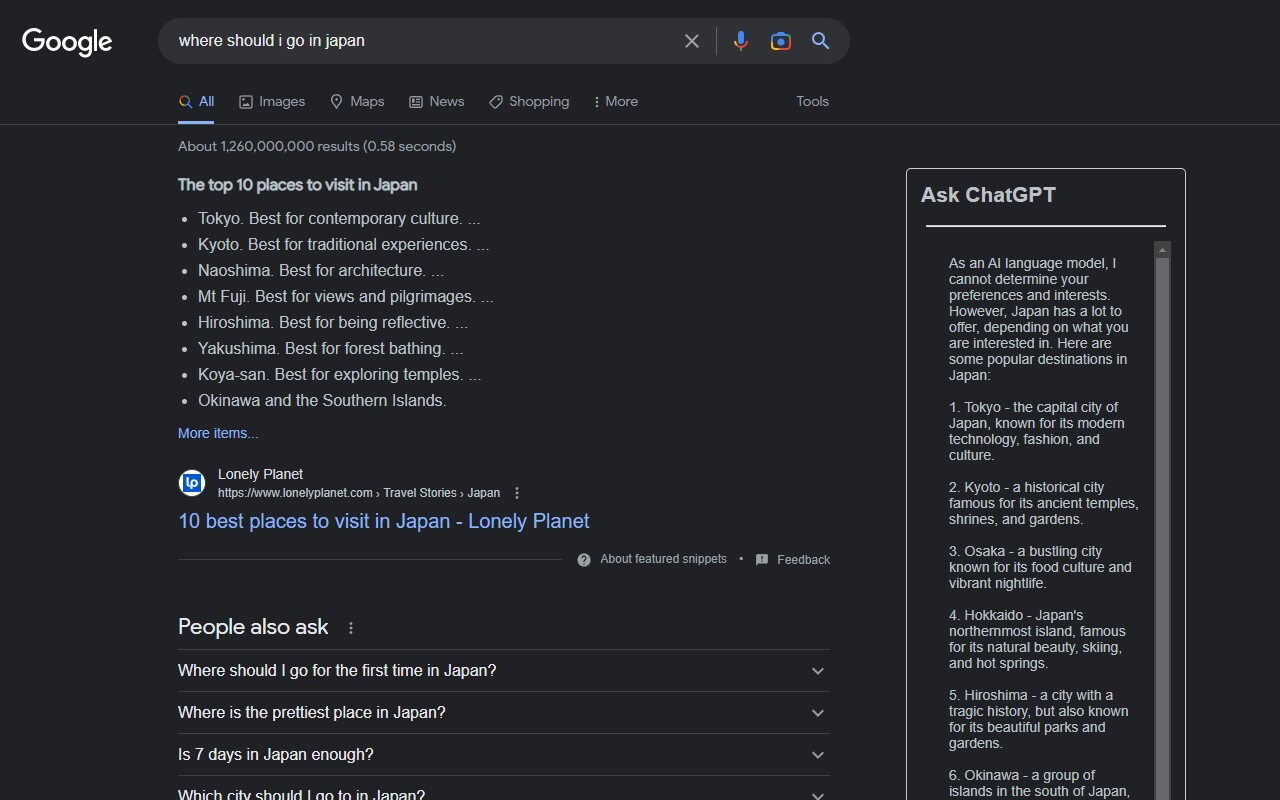Click ChatGPT's As an AI language model intro
The width and height of the screenshot is (1280, 800).
[x=1038, y=319]
